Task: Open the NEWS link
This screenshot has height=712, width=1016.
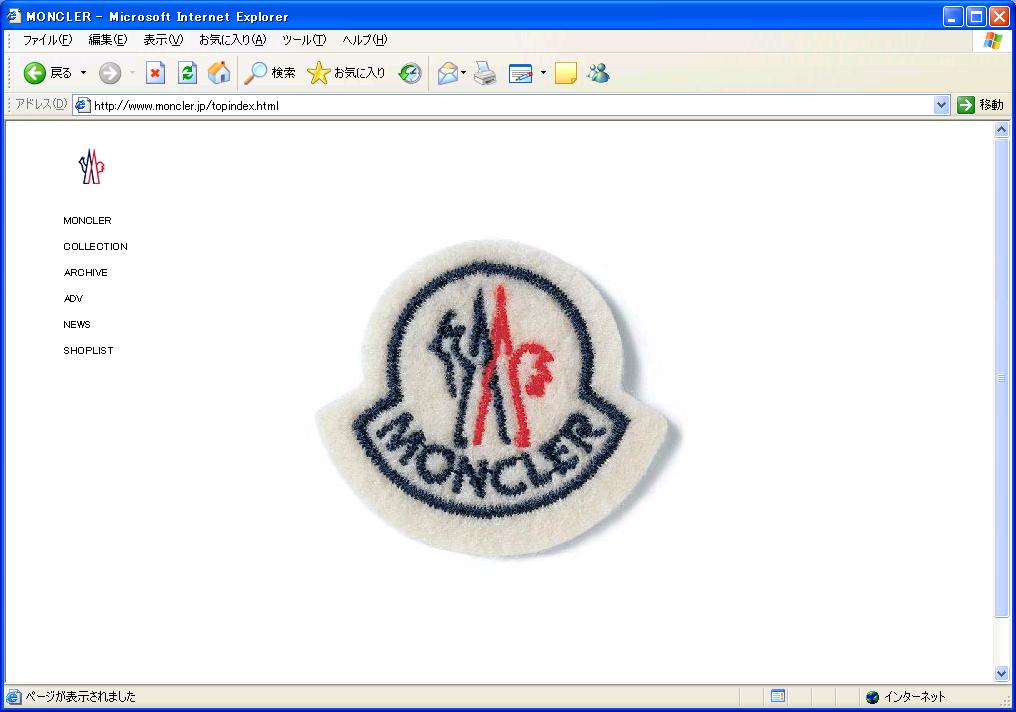Action: click(76, 324)
